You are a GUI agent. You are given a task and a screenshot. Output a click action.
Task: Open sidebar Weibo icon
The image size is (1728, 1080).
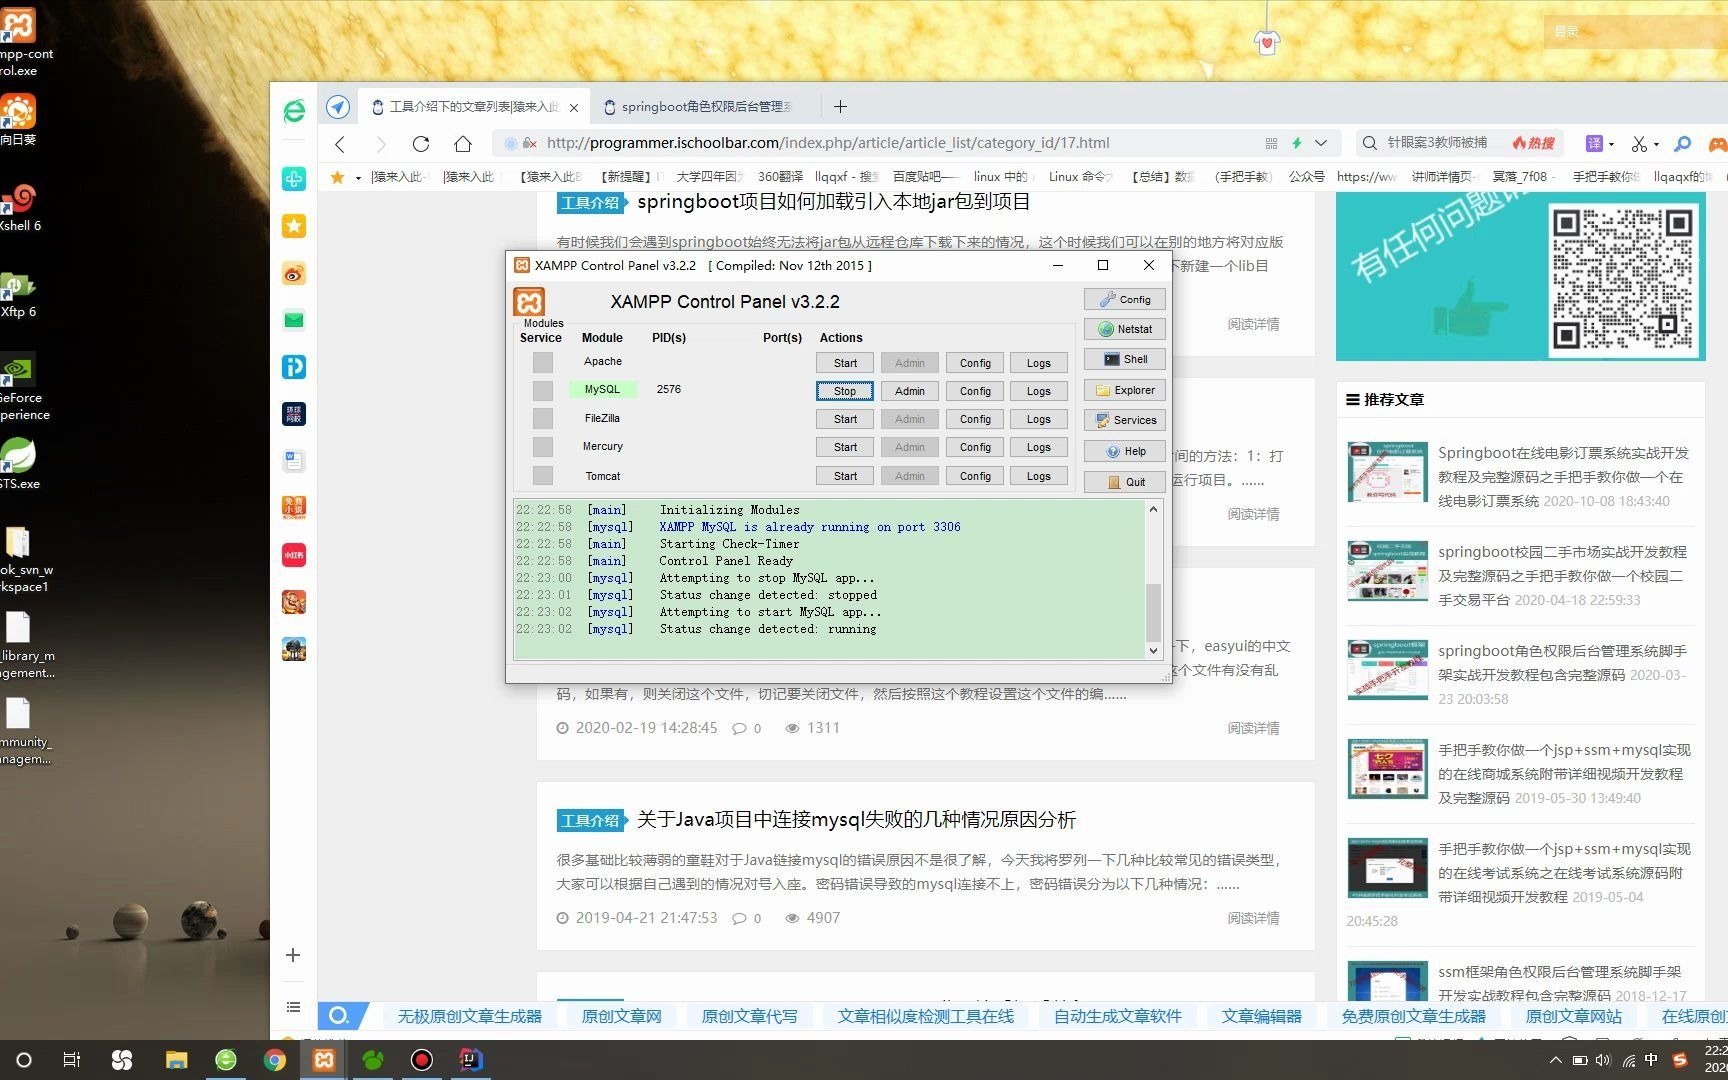coord(294,273)
